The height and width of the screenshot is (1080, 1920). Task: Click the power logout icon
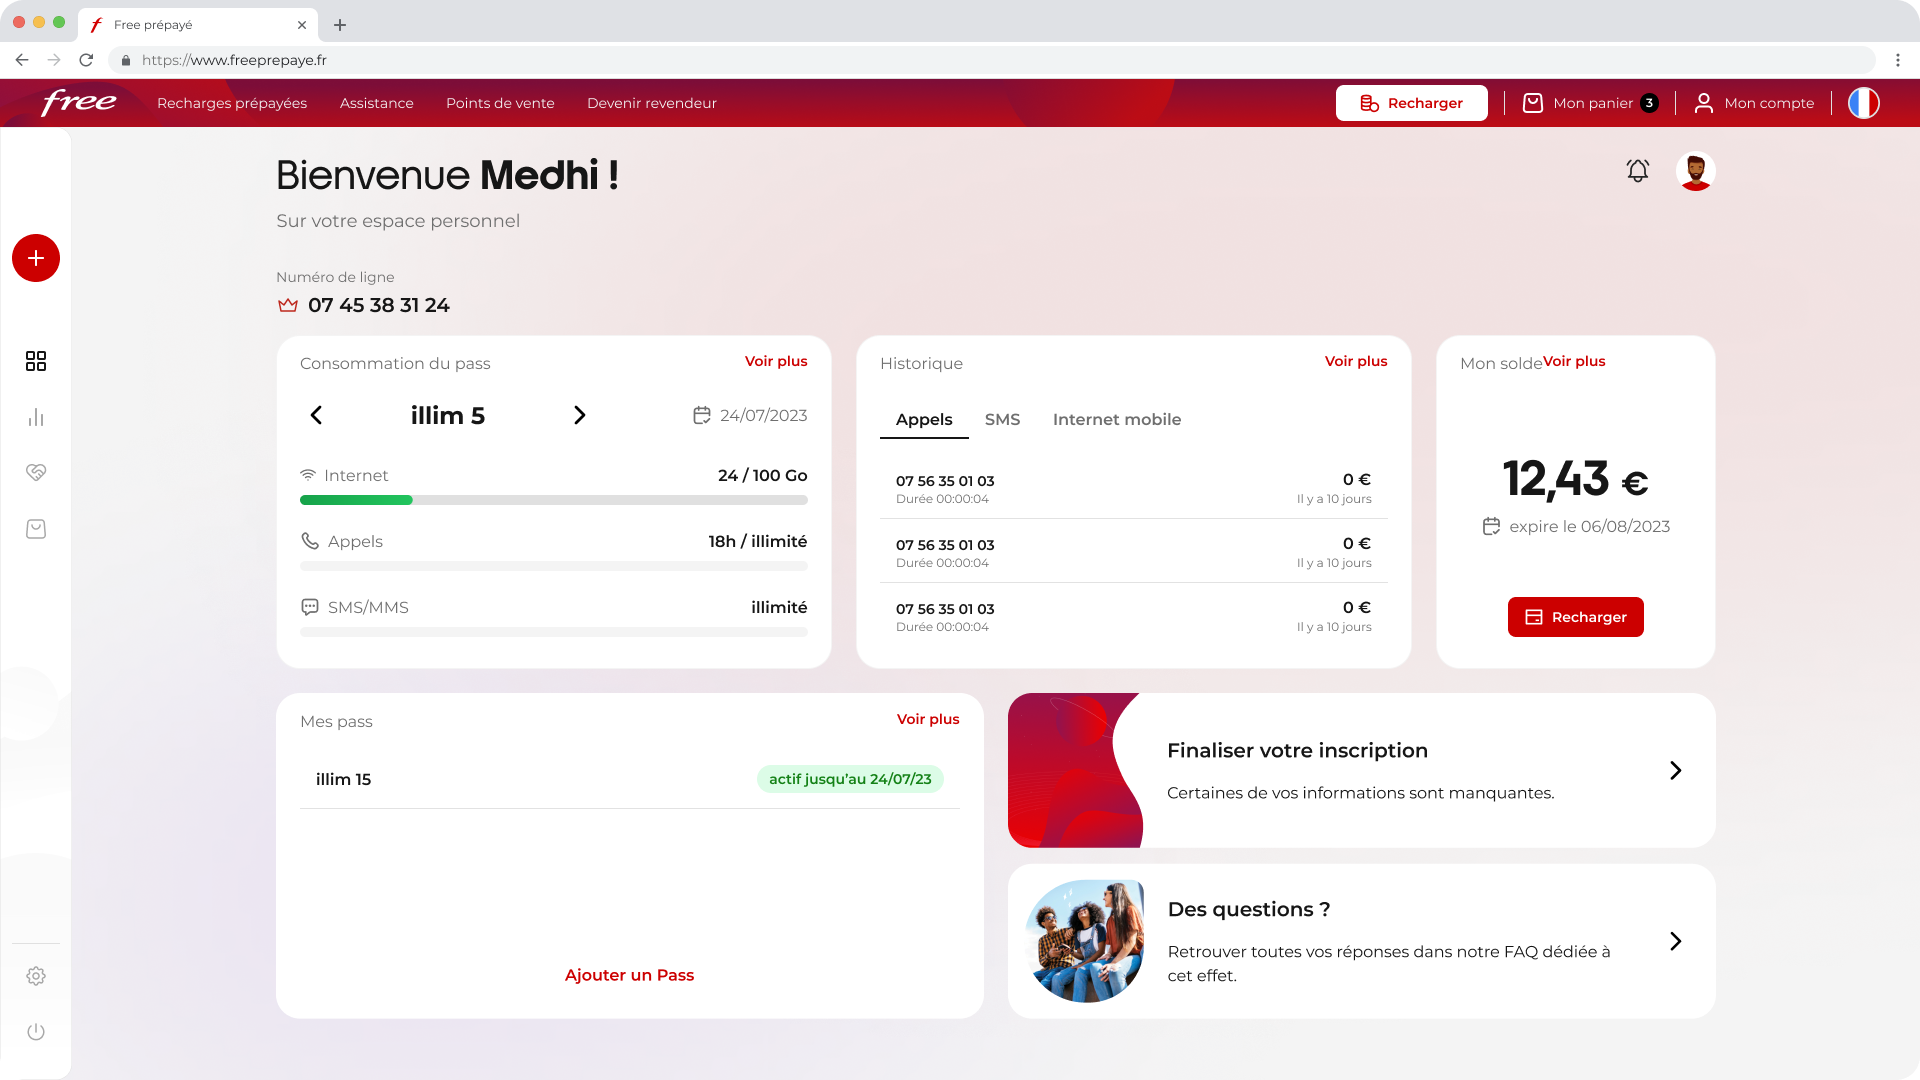[x=36, y=1032]
